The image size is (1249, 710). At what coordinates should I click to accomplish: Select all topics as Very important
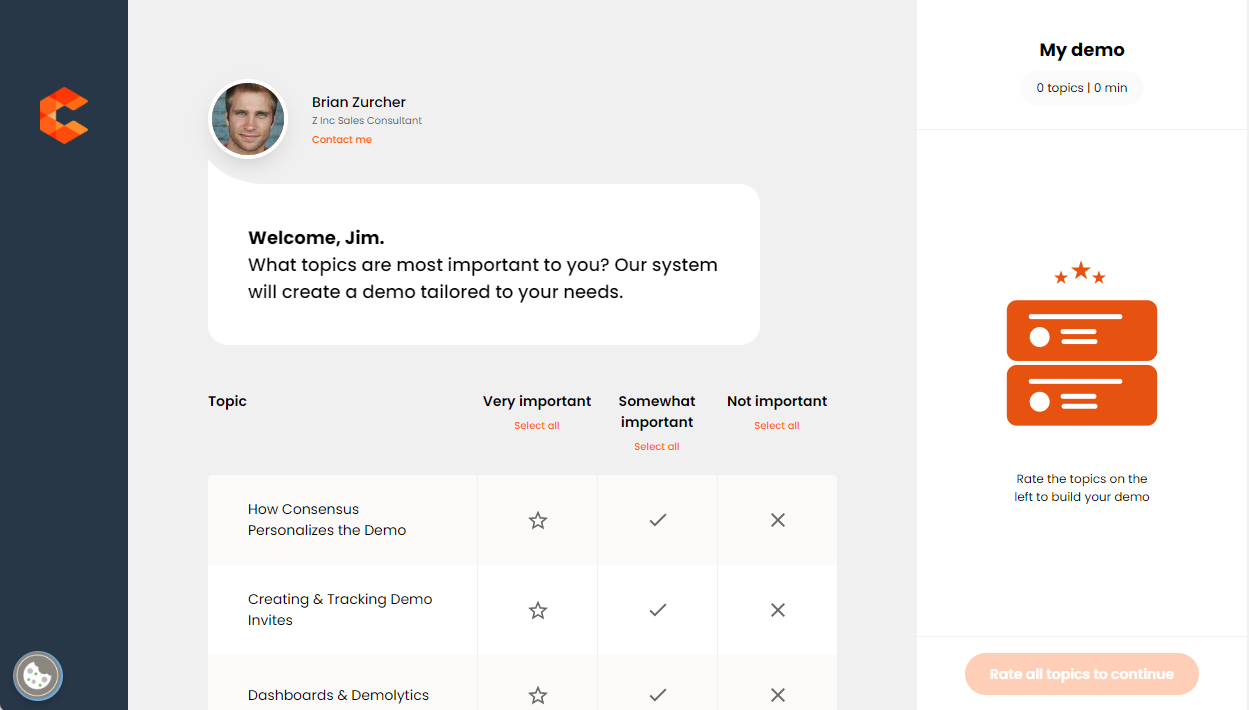[x=537, y=425]
